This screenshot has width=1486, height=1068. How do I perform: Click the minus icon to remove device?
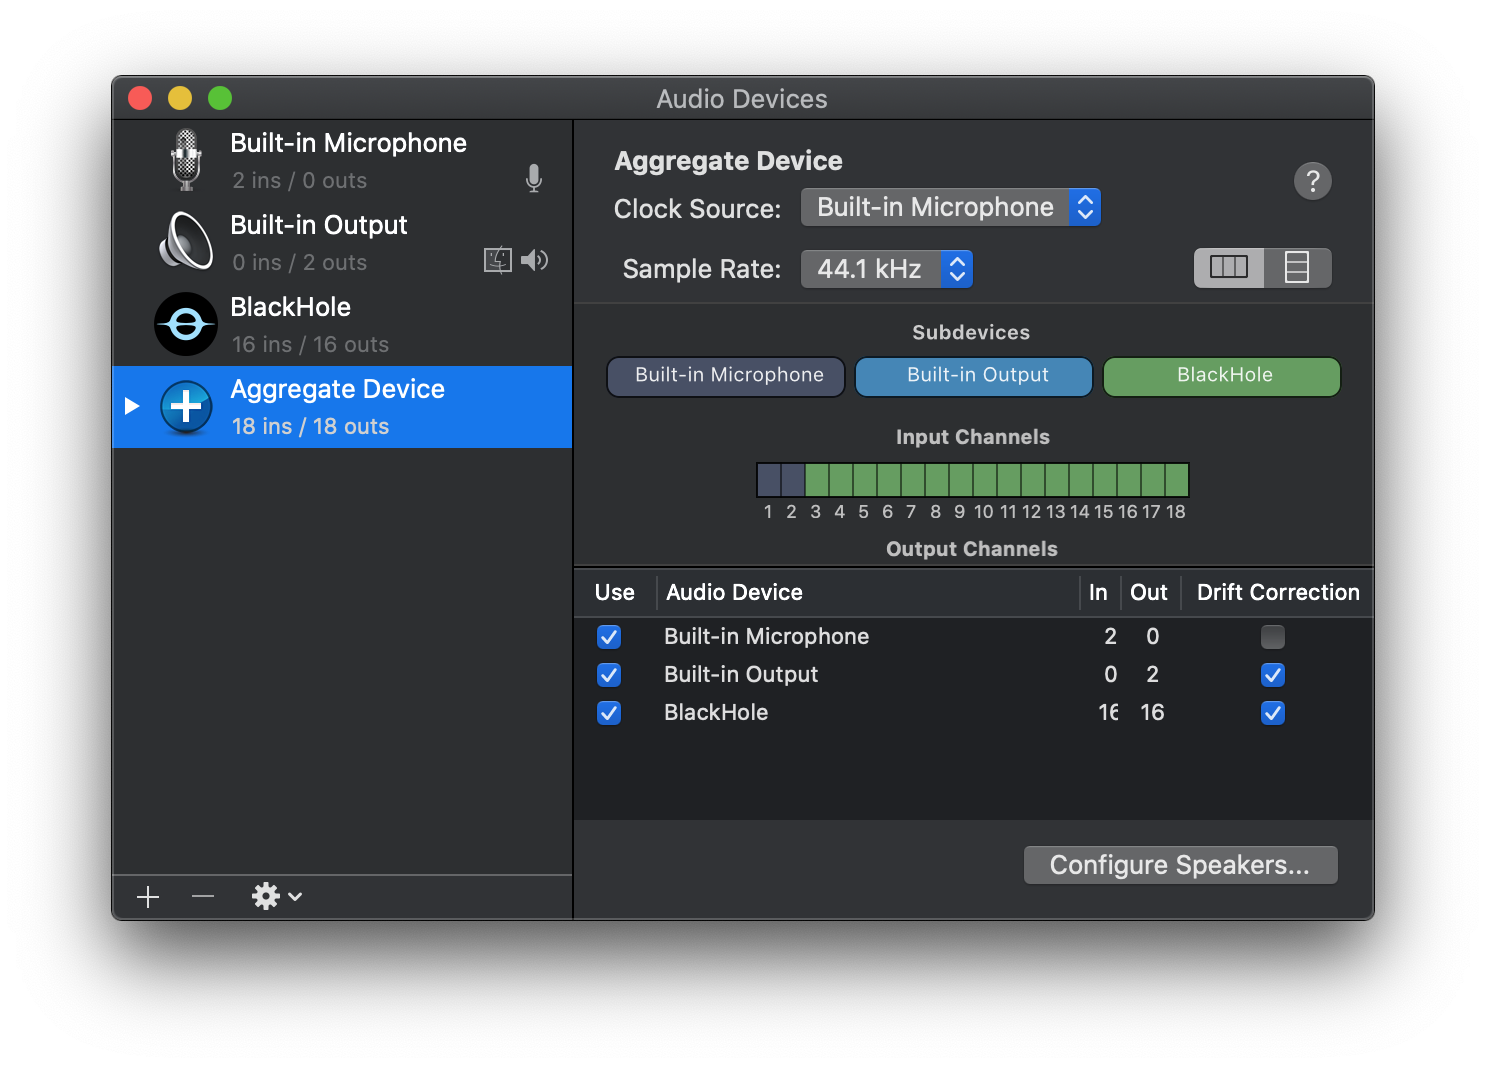(x=203, y=897)
